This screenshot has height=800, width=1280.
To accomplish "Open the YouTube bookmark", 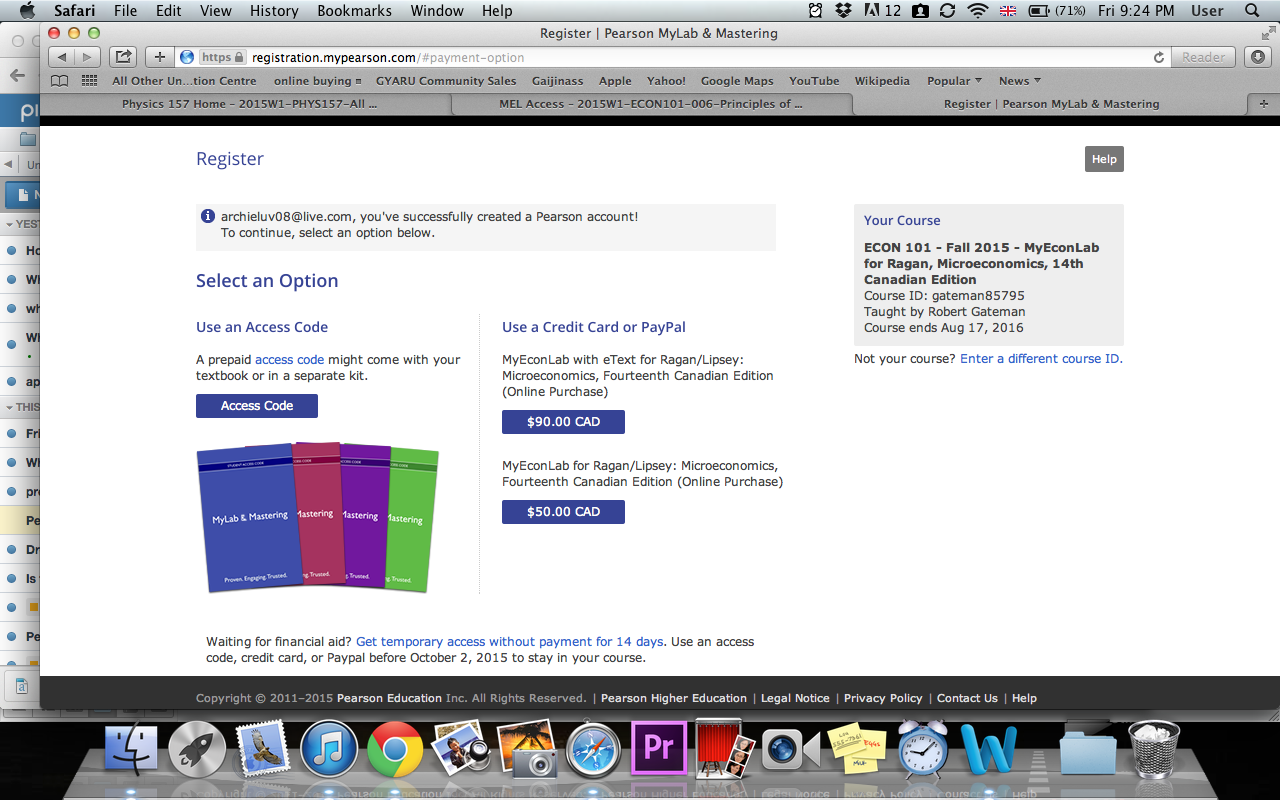I will [814, 81].
